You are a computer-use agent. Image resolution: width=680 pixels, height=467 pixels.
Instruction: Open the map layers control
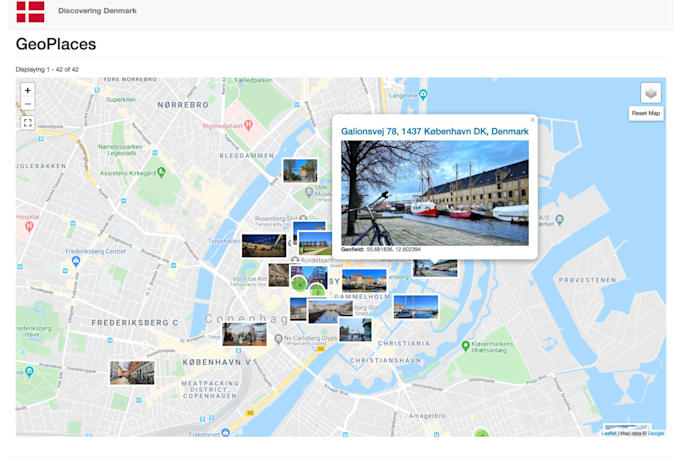pos(650,93)
